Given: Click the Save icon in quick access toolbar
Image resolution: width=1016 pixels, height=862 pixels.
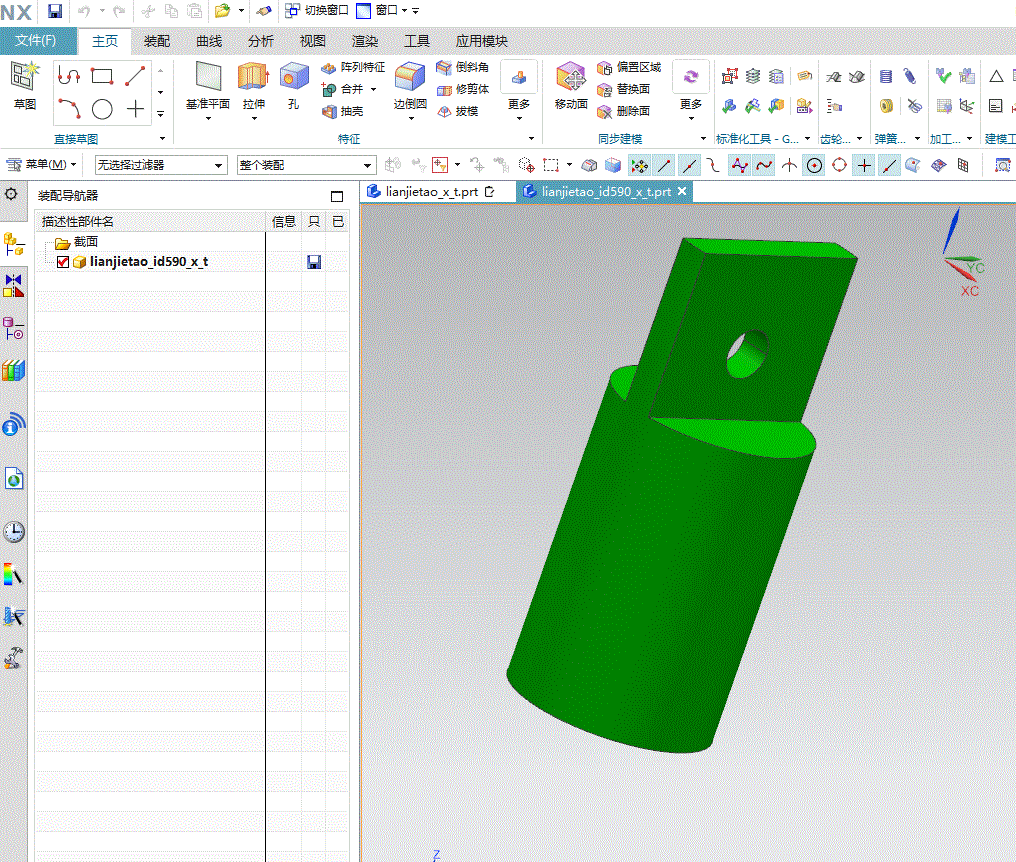Looking at the screenshot, I should point(54,11).
